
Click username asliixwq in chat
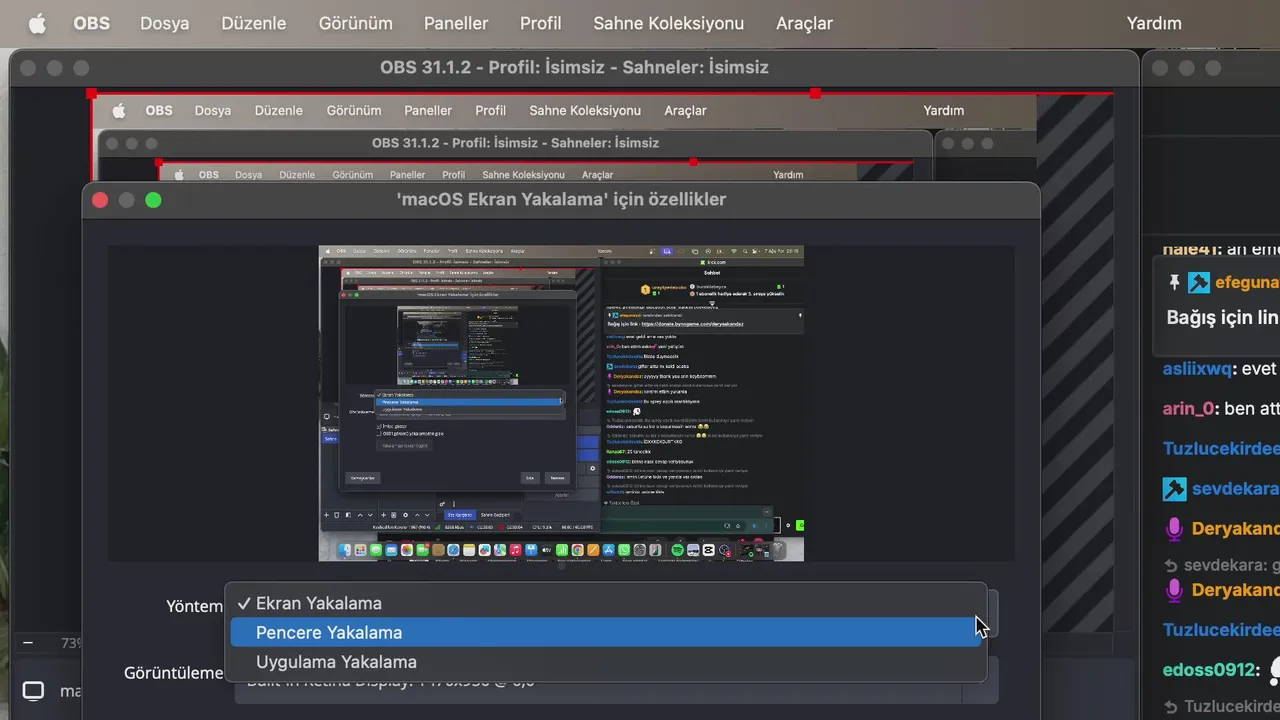[x=1196, y=368]
